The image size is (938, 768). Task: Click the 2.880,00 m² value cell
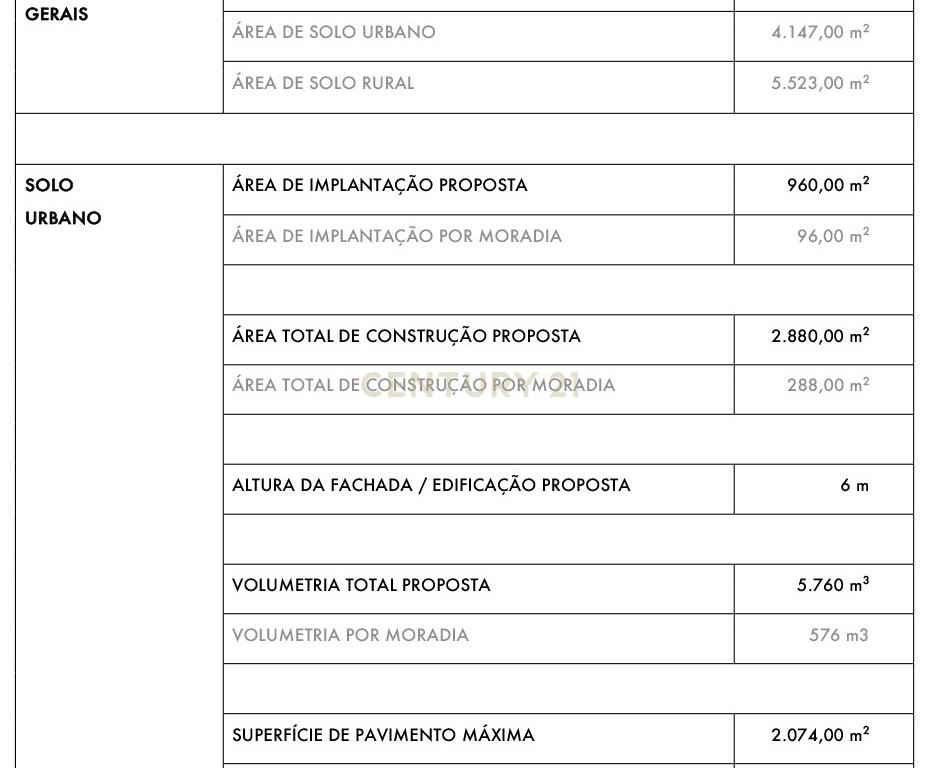(x=820, y=336)
